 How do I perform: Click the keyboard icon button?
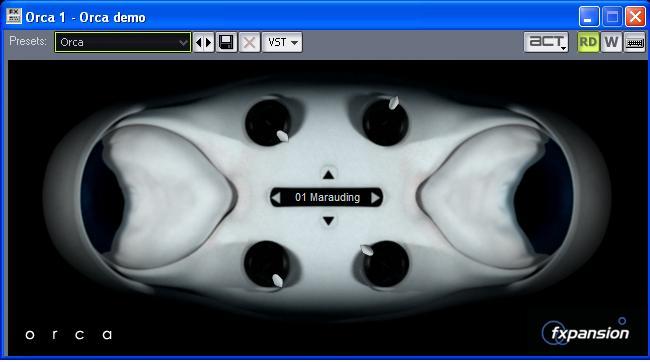click(634, 42)
